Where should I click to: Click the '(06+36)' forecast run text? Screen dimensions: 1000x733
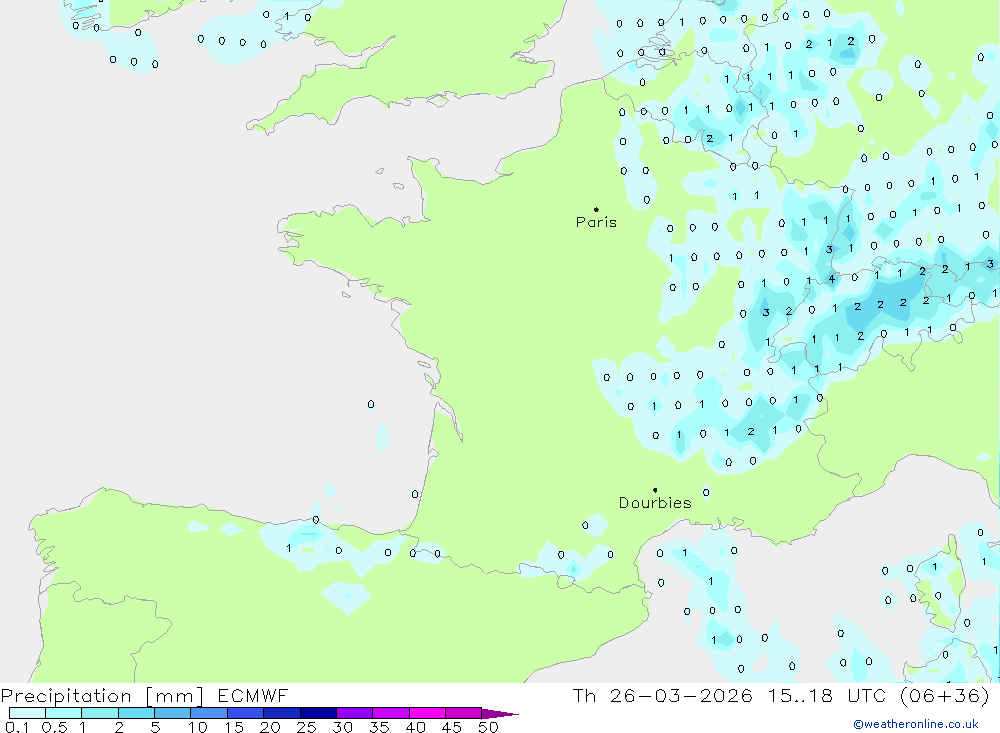945,696
